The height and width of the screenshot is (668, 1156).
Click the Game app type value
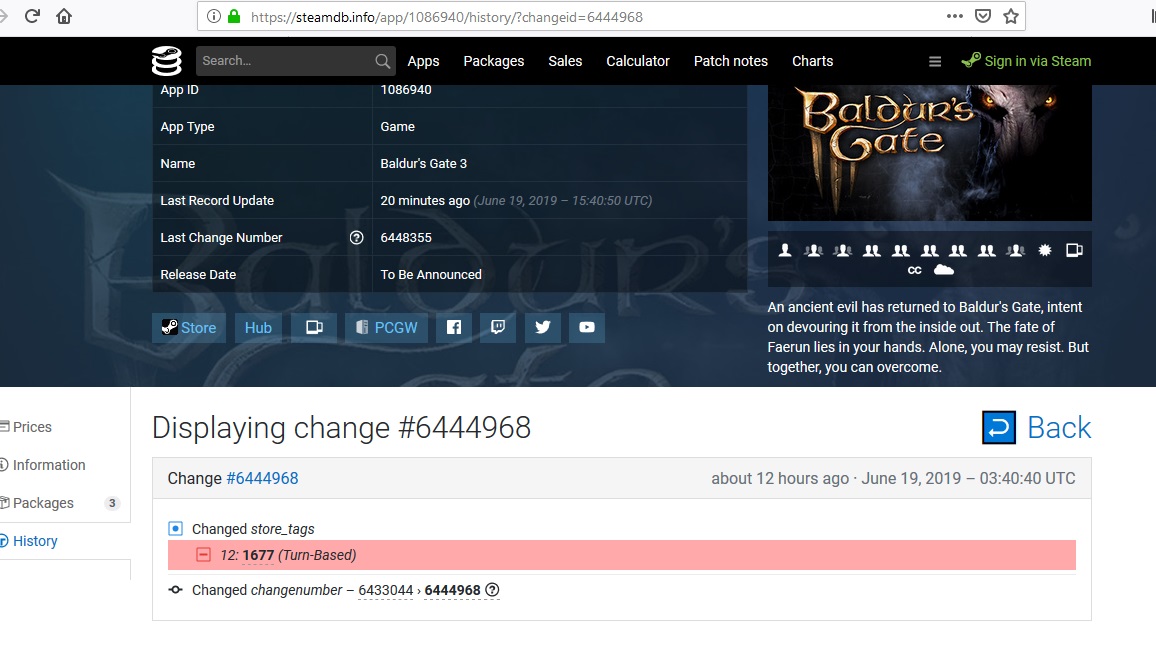tap(397, 127)
